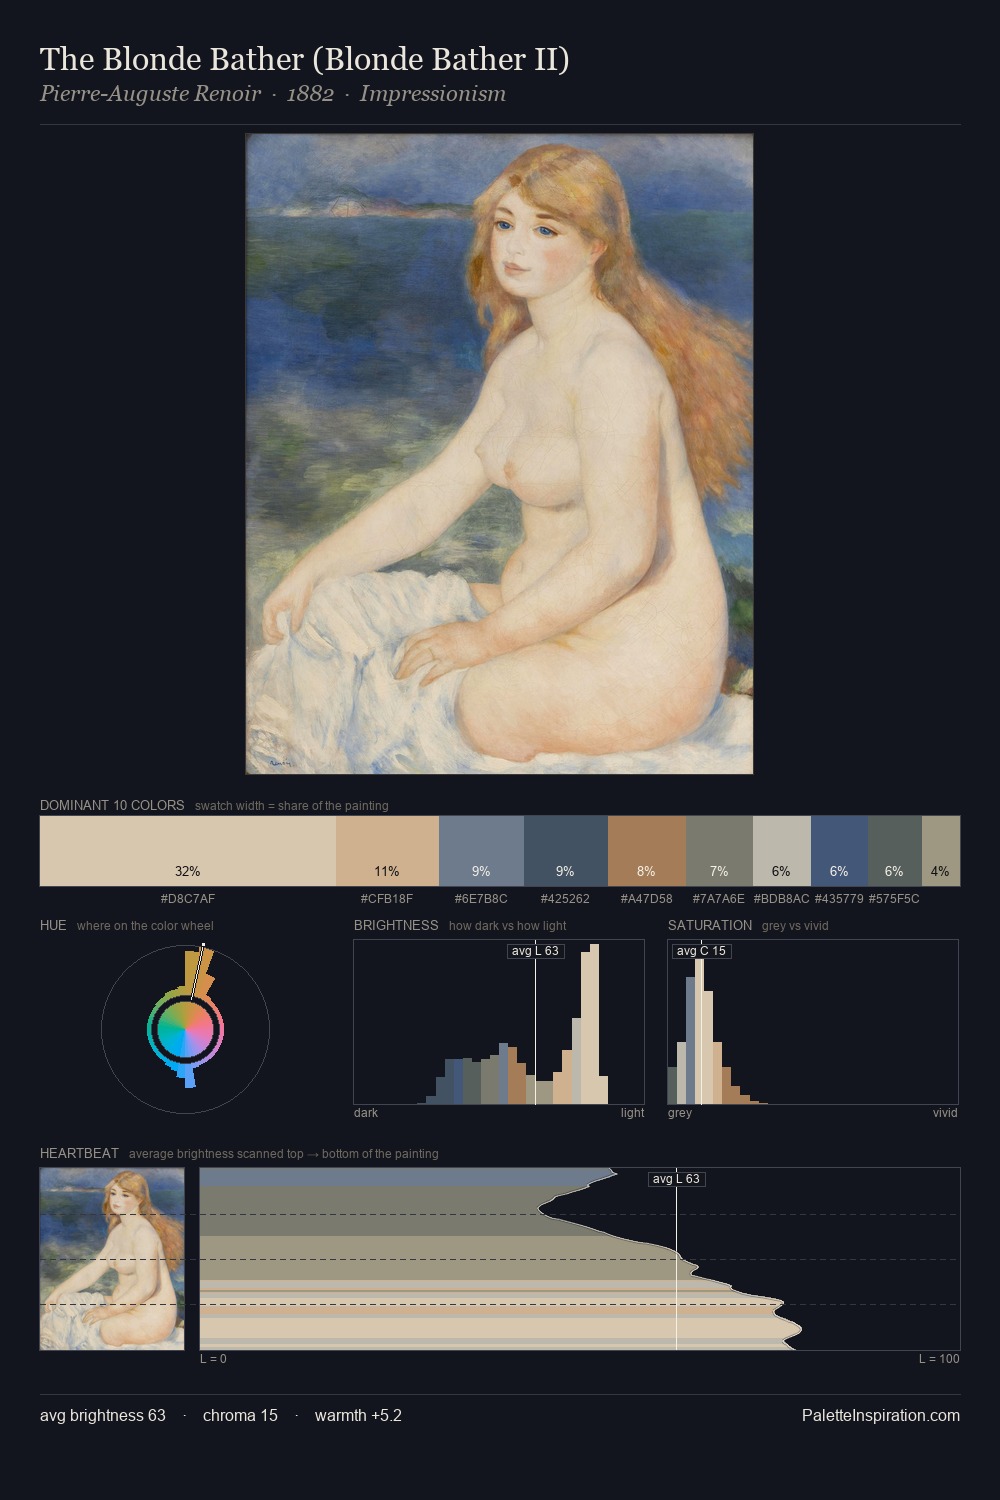Click the 'vivid' axis label

[945, 1112]
